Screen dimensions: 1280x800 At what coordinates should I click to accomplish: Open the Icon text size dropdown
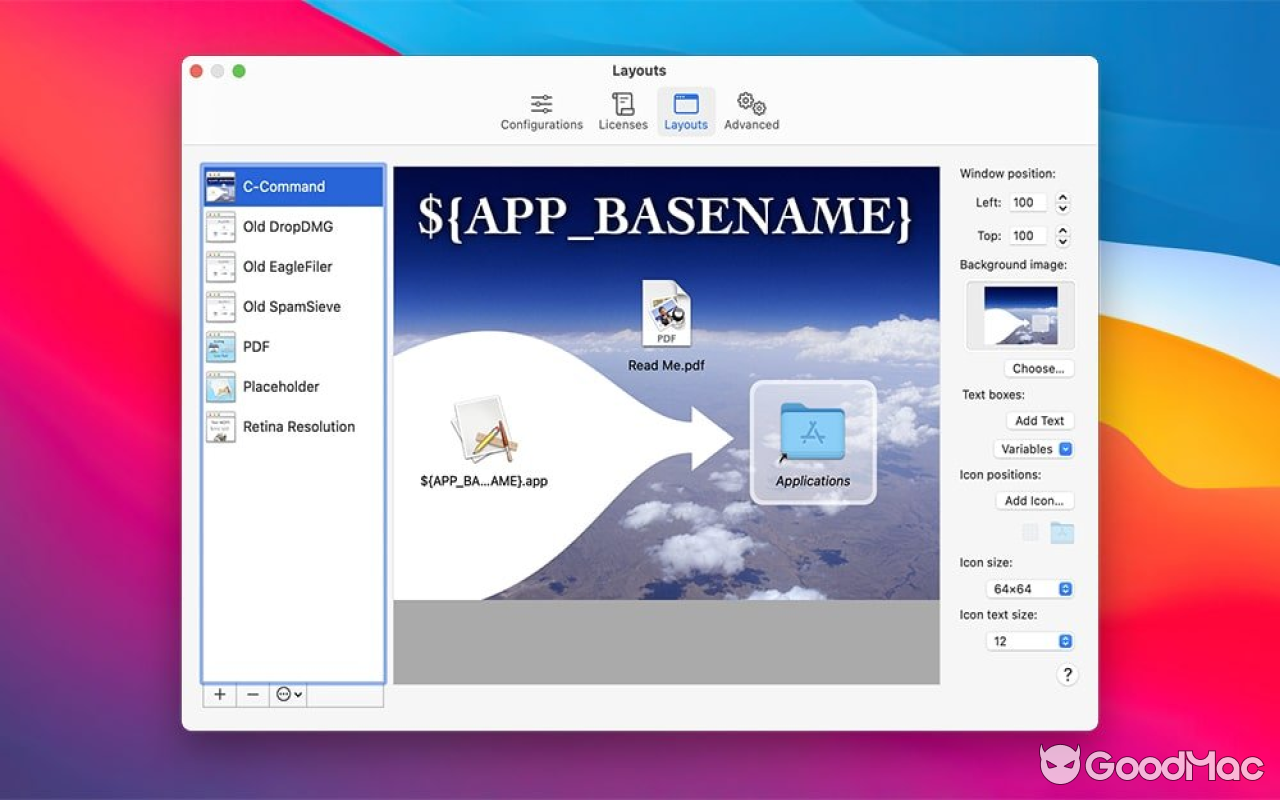1029,641
